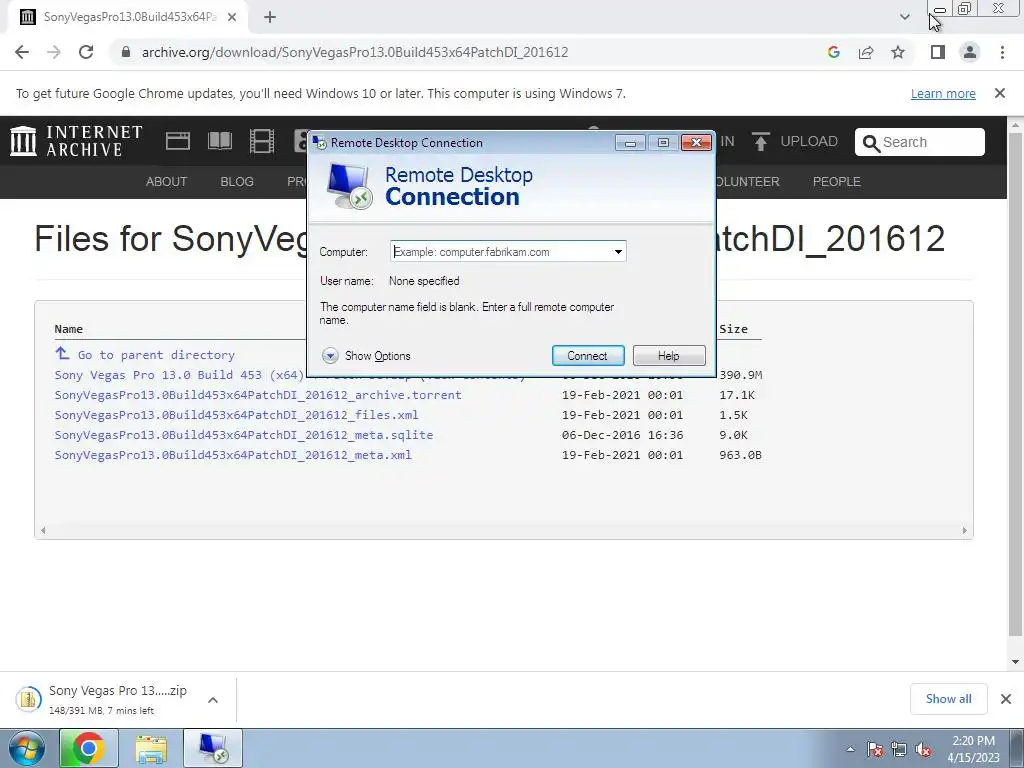
Task: Click UPLOAD in Archive navbar
Action: click(795, 141)
